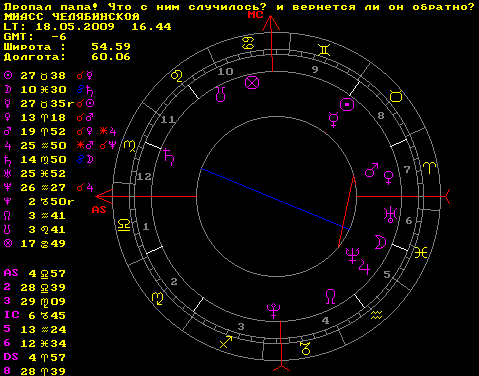Click the AS 4 Libra 57 cusp row

(x=35, y=274)
